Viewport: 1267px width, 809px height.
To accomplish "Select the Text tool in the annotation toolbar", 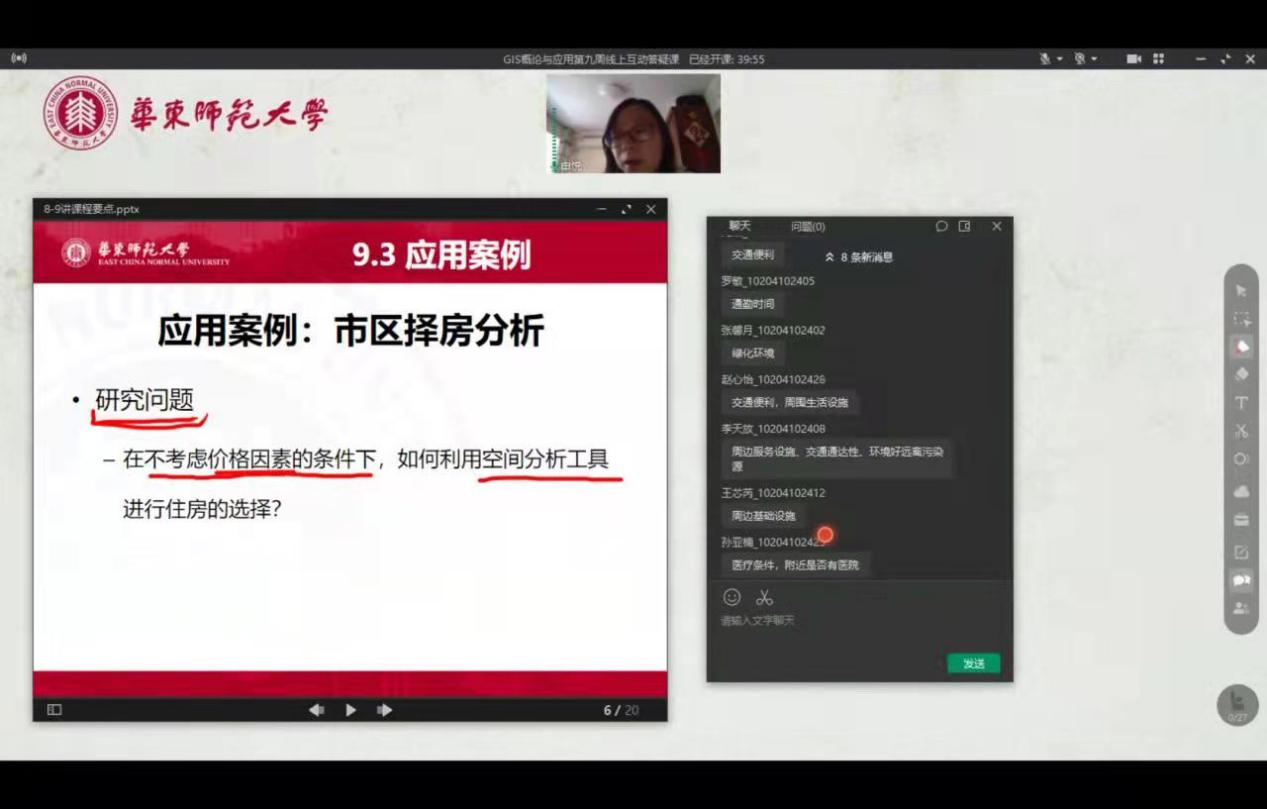I will click(x=1241, y=403).
